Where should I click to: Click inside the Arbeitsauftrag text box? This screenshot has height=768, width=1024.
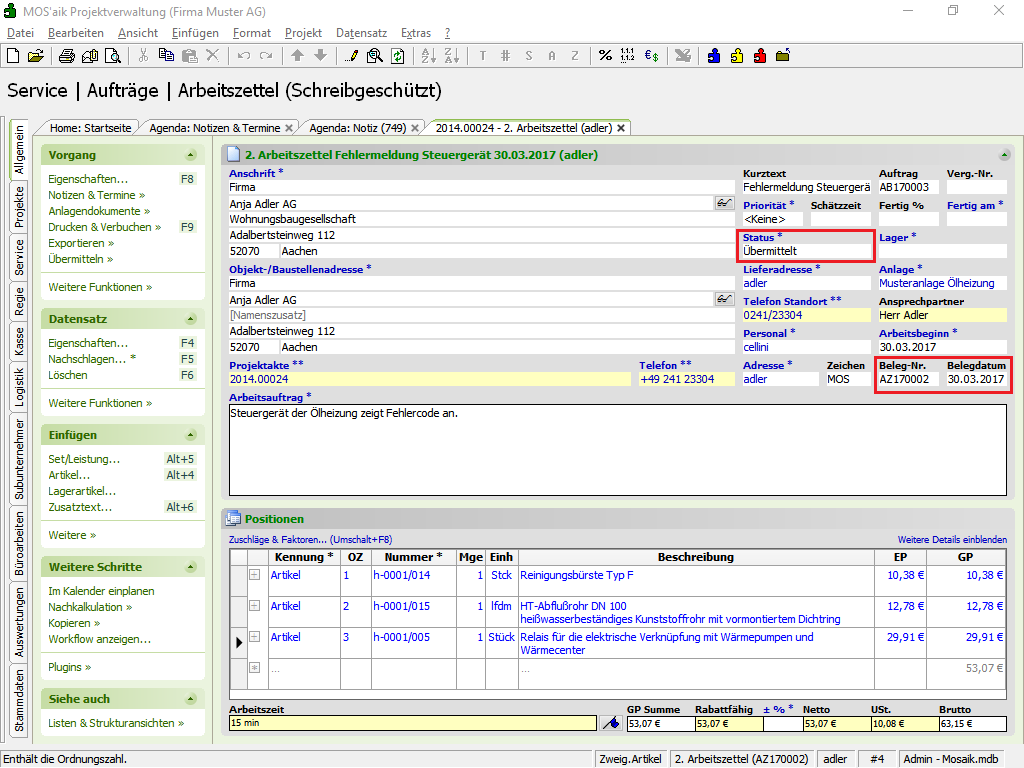tap(616, 450)
